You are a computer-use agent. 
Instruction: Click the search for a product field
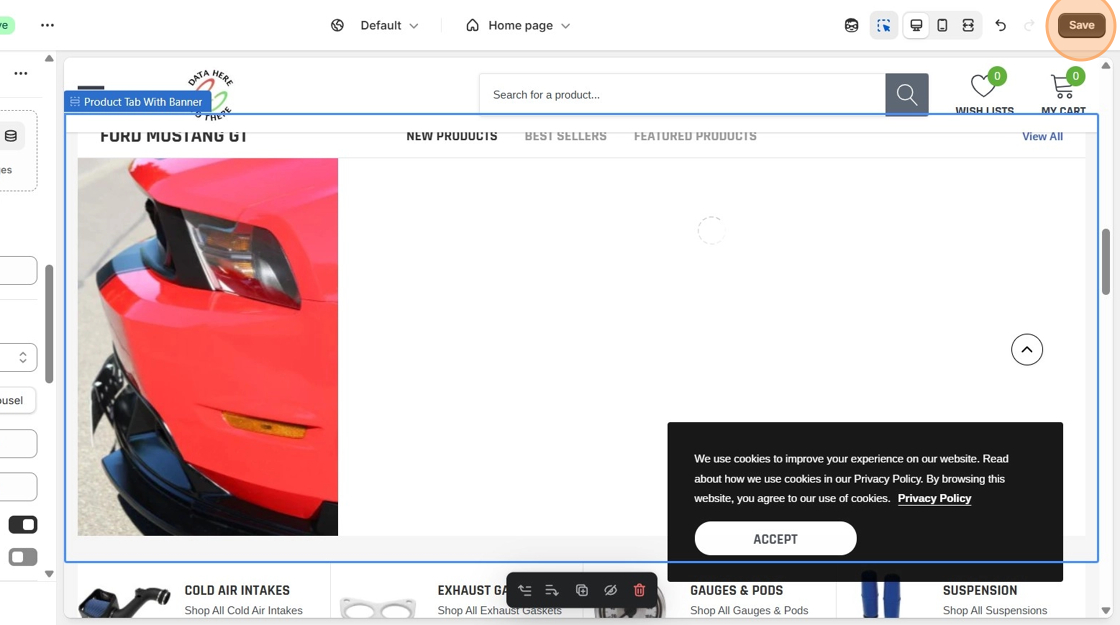tap(682, 94)
